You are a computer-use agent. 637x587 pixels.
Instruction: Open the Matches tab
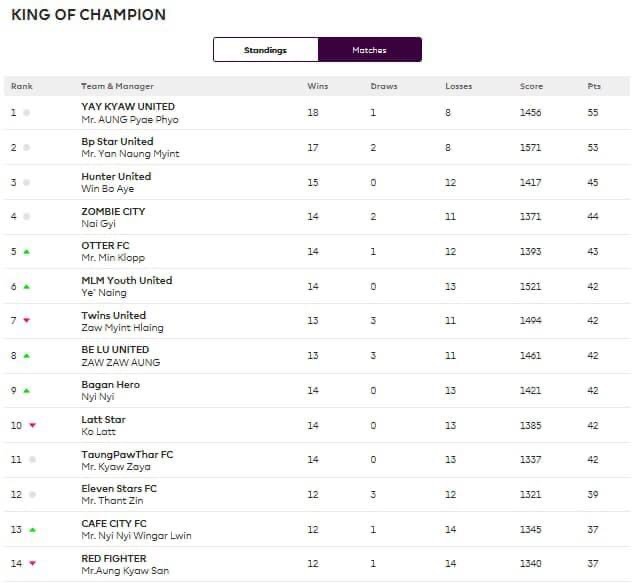pos(369,50)
